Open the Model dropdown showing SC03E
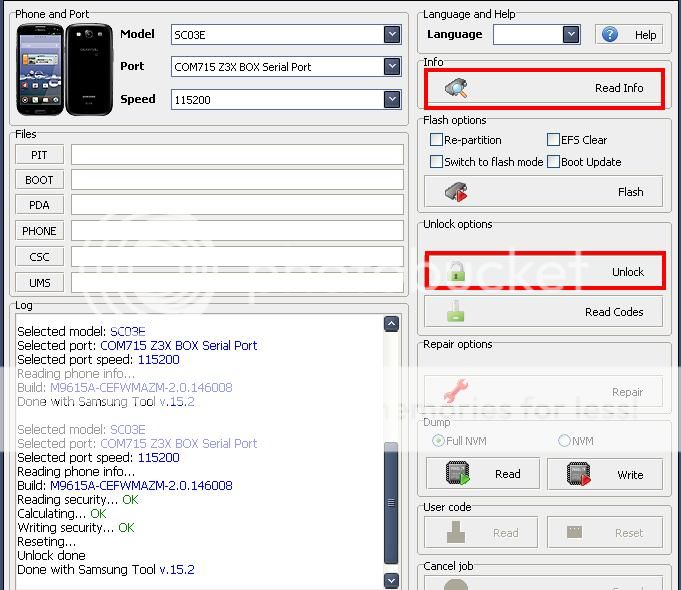The image size is (681, 590). click(392, 35)
